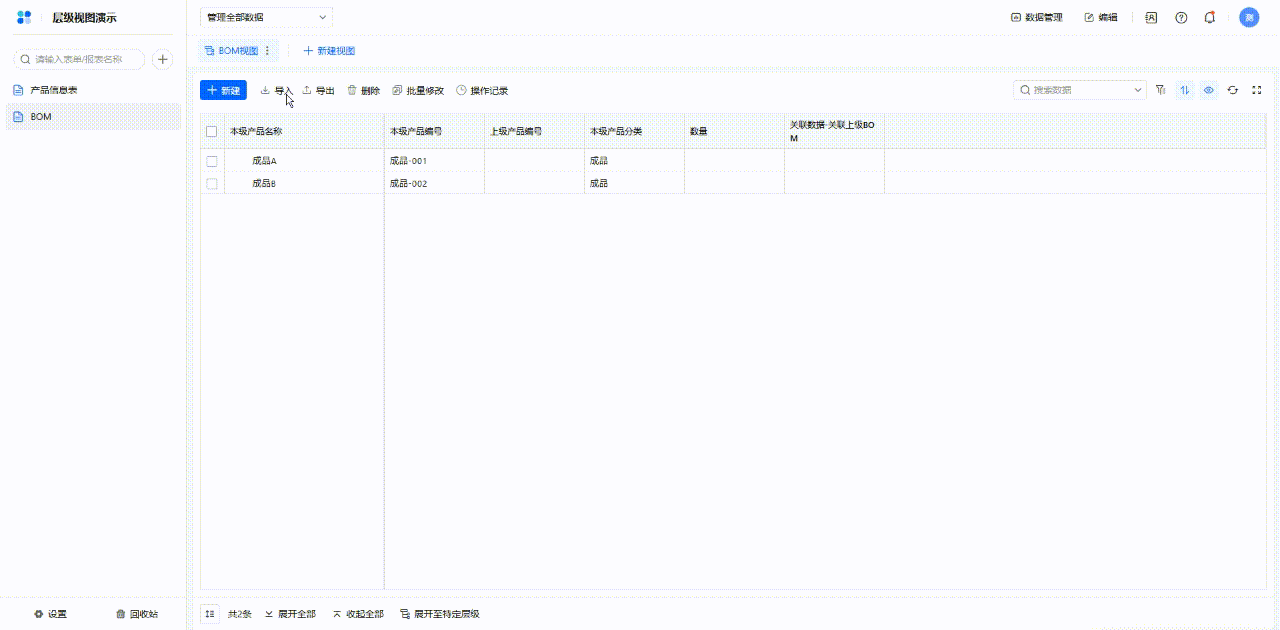Click the 导入 import button
This screenshot has height=630, width=1280.
coord(276,90)
